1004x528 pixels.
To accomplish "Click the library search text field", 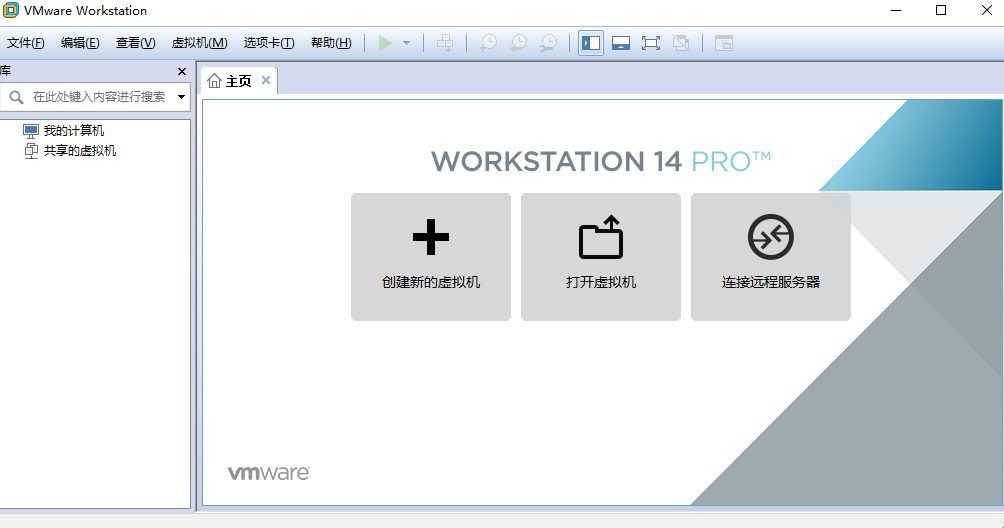I will 99,97.
